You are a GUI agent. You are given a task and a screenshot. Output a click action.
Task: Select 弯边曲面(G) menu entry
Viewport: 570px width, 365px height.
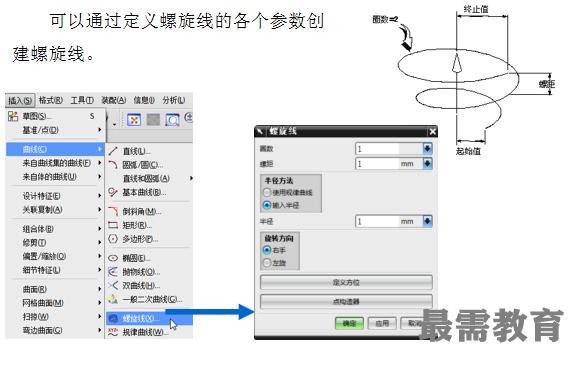click(x=55, y=331)
